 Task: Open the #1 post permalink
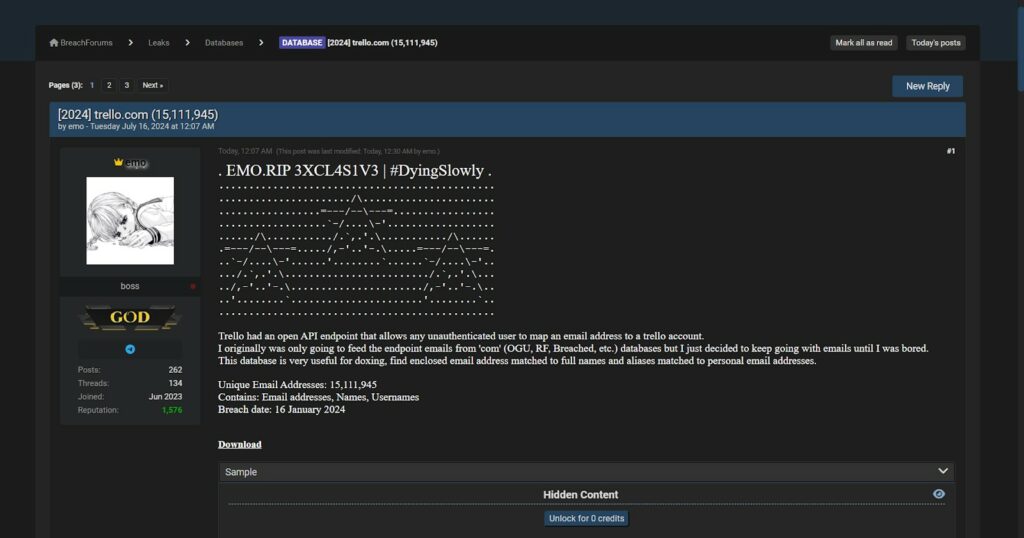[950, 151]
